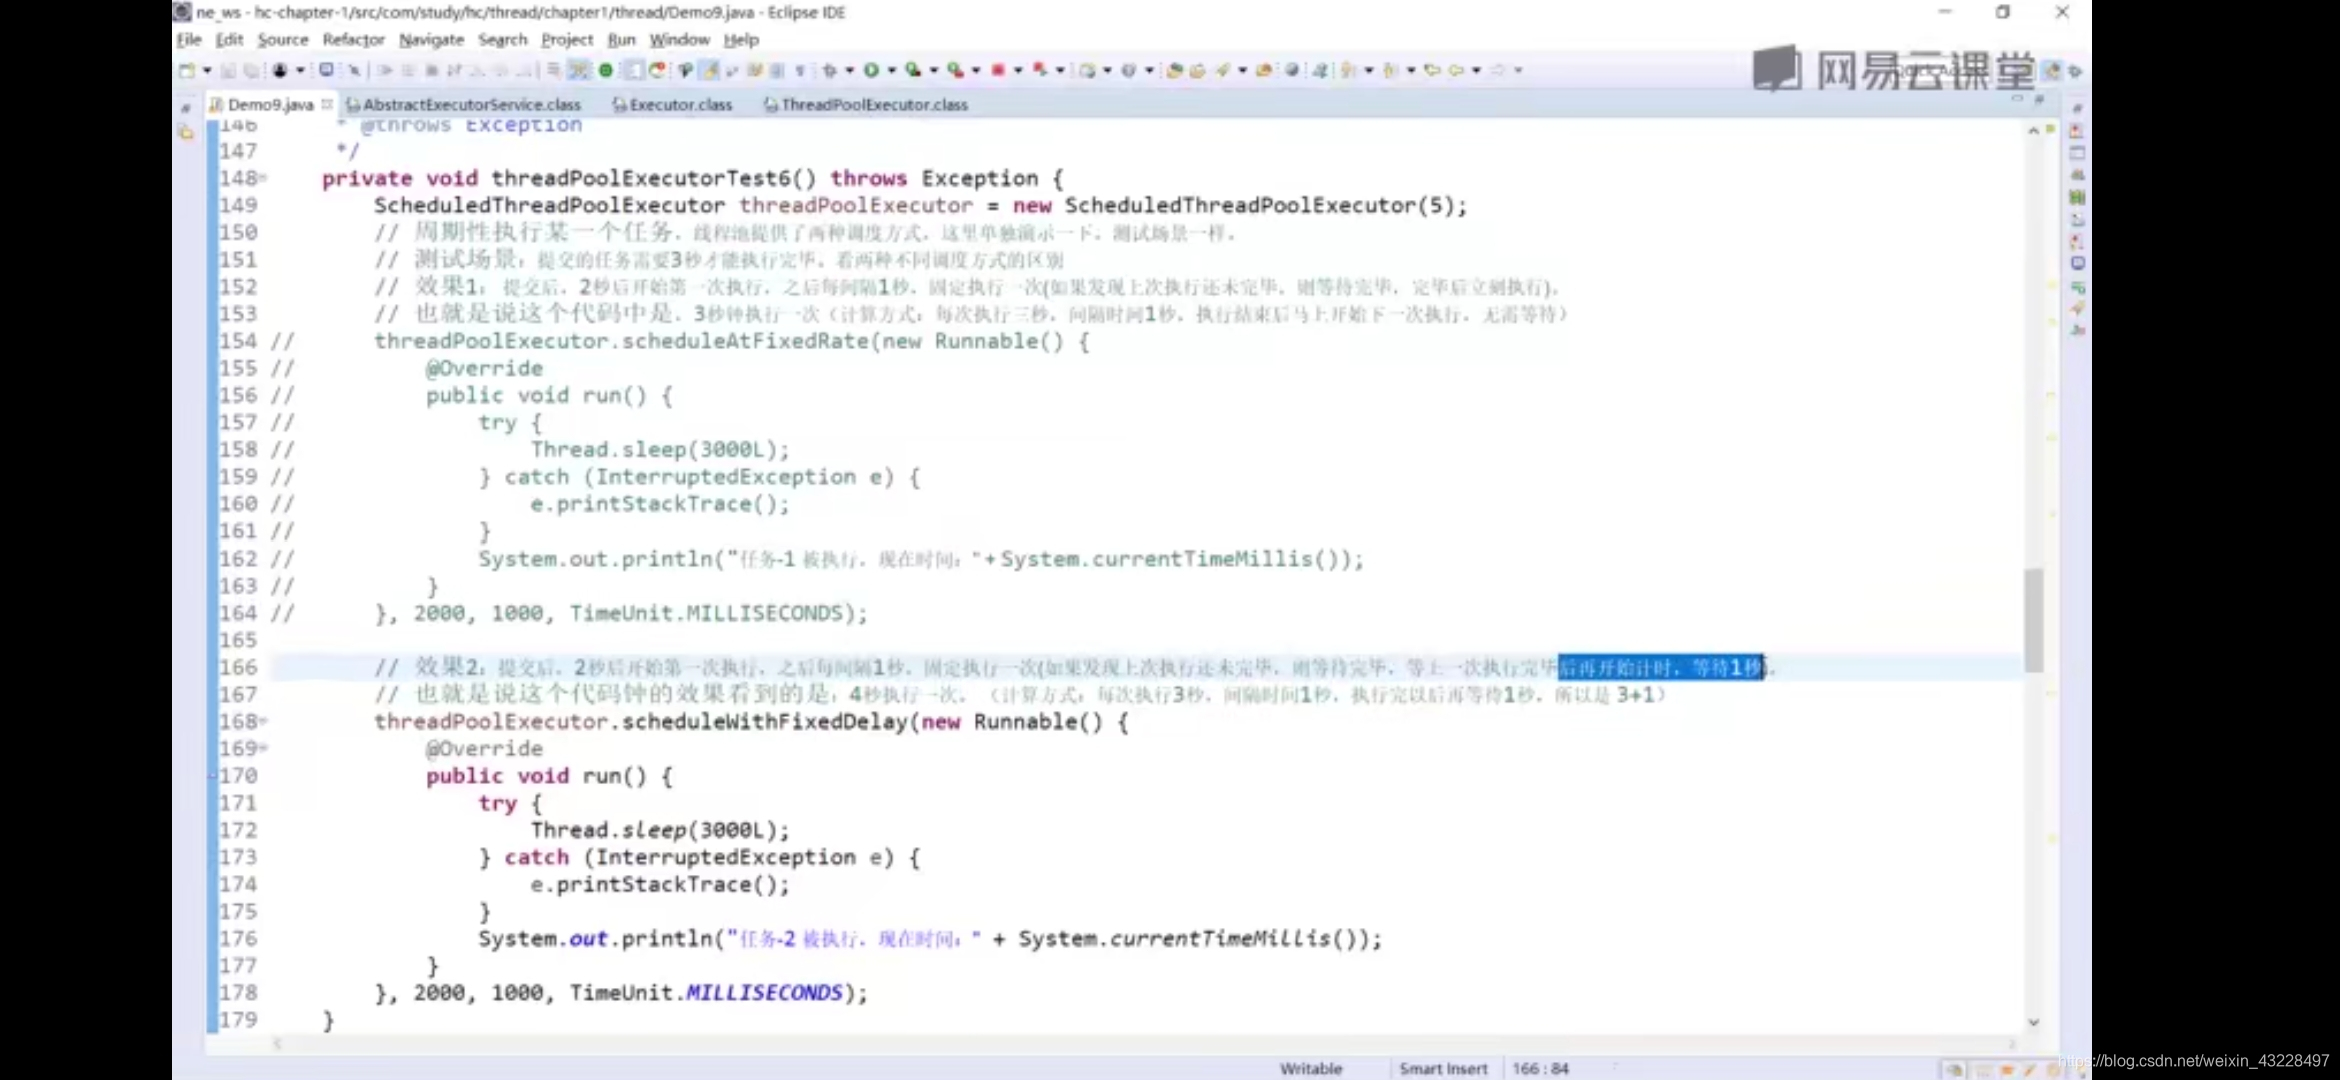
Task: Click the Back navigation arrow icon
Action: (x=1456, y=70)
